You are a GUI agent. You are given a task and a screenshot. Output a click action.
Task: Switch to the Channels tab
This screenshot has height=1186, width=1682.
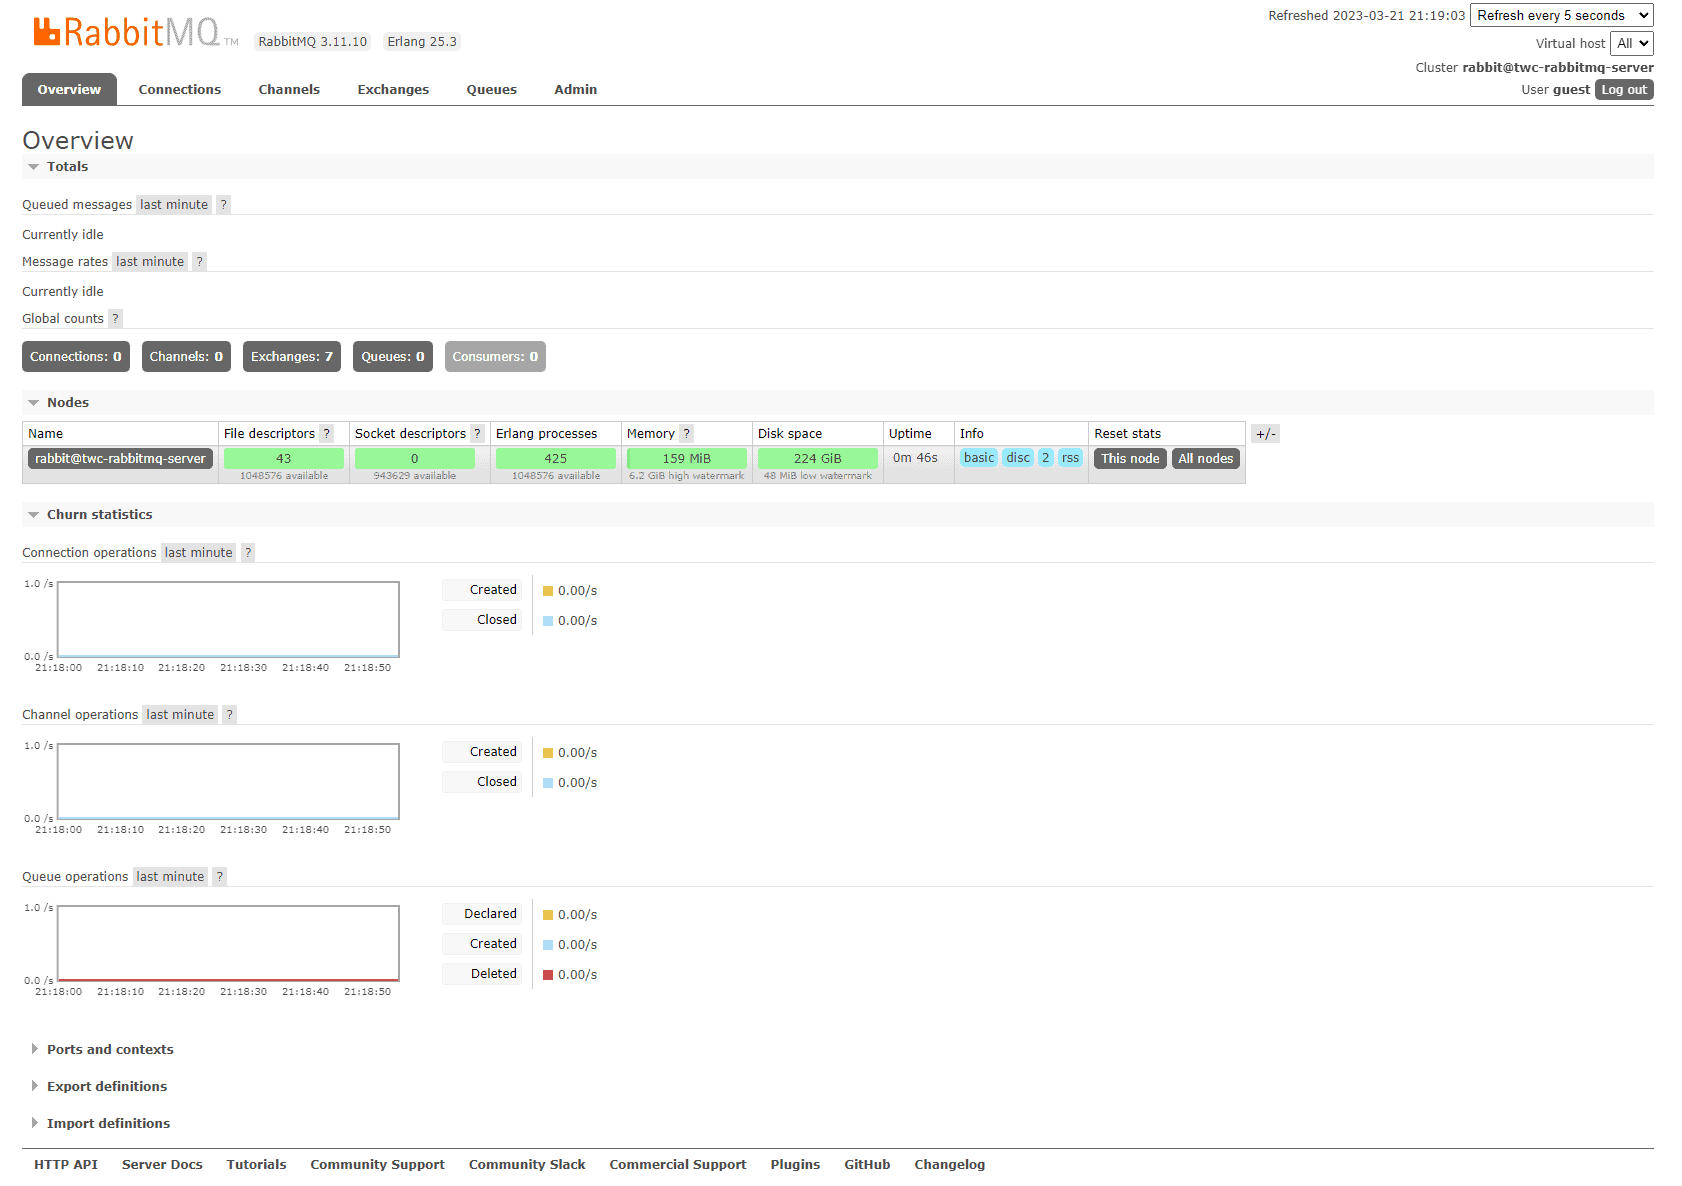(x=289, y=89)
